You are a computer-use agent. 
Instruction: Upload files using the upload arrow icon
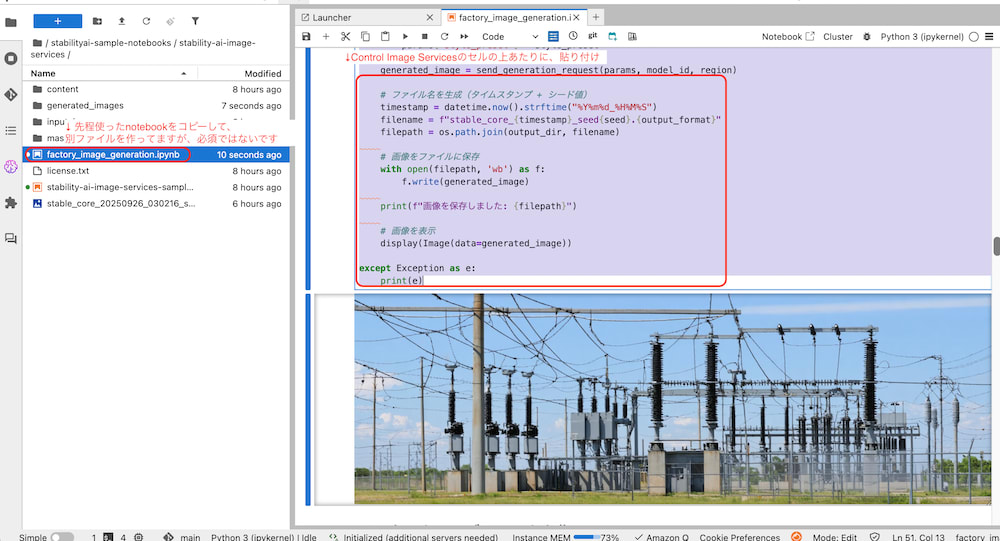click(122, 20)
